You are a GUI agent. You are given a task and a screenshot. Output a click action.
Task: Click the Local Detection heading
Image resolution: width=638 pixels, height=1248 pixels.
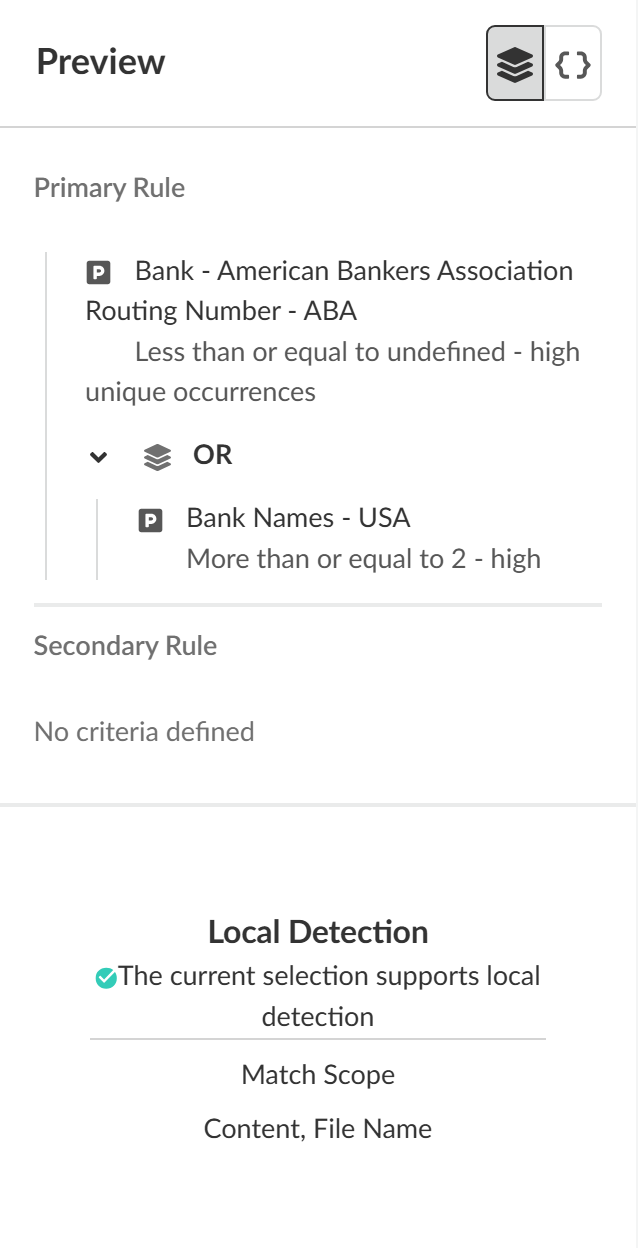point(318,932)
